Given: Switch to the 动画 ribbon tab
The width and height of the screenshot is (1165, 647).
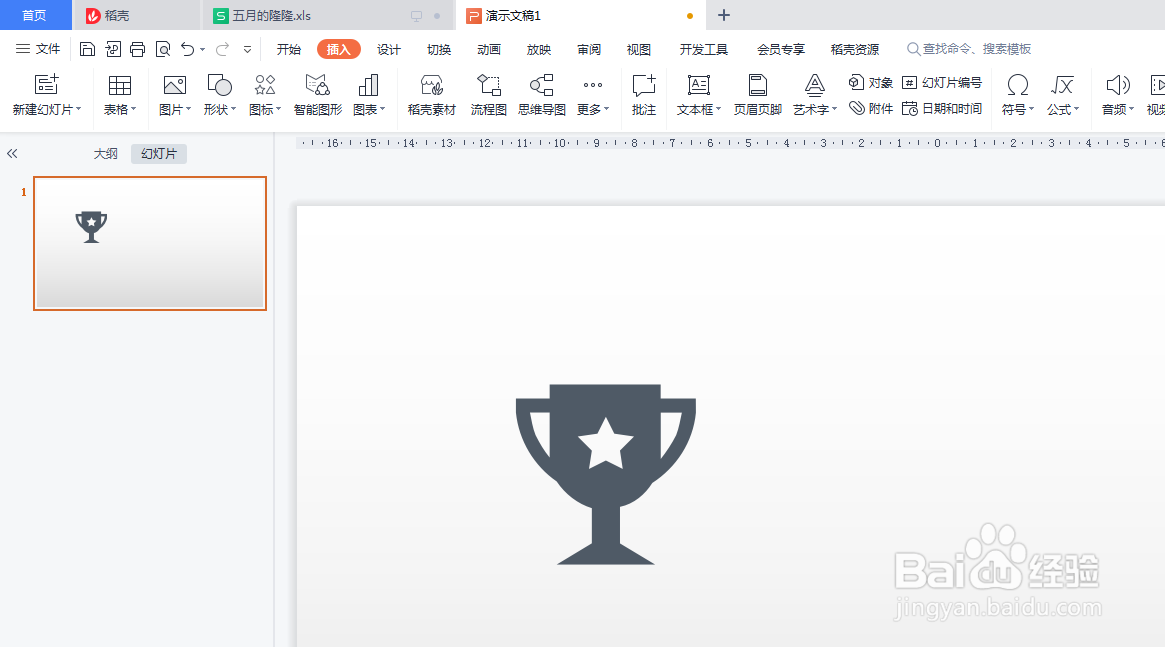Looking at the screenshot, I should pos(489,49).
